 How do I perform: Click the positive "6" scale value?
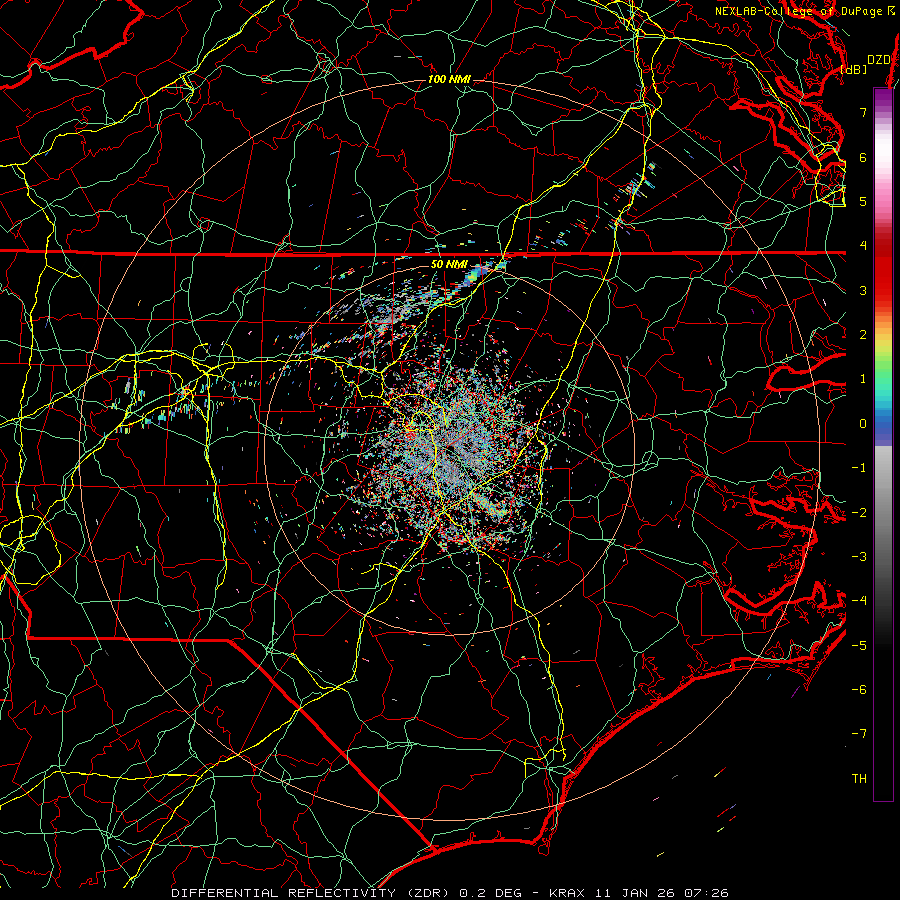click(863, 157)
